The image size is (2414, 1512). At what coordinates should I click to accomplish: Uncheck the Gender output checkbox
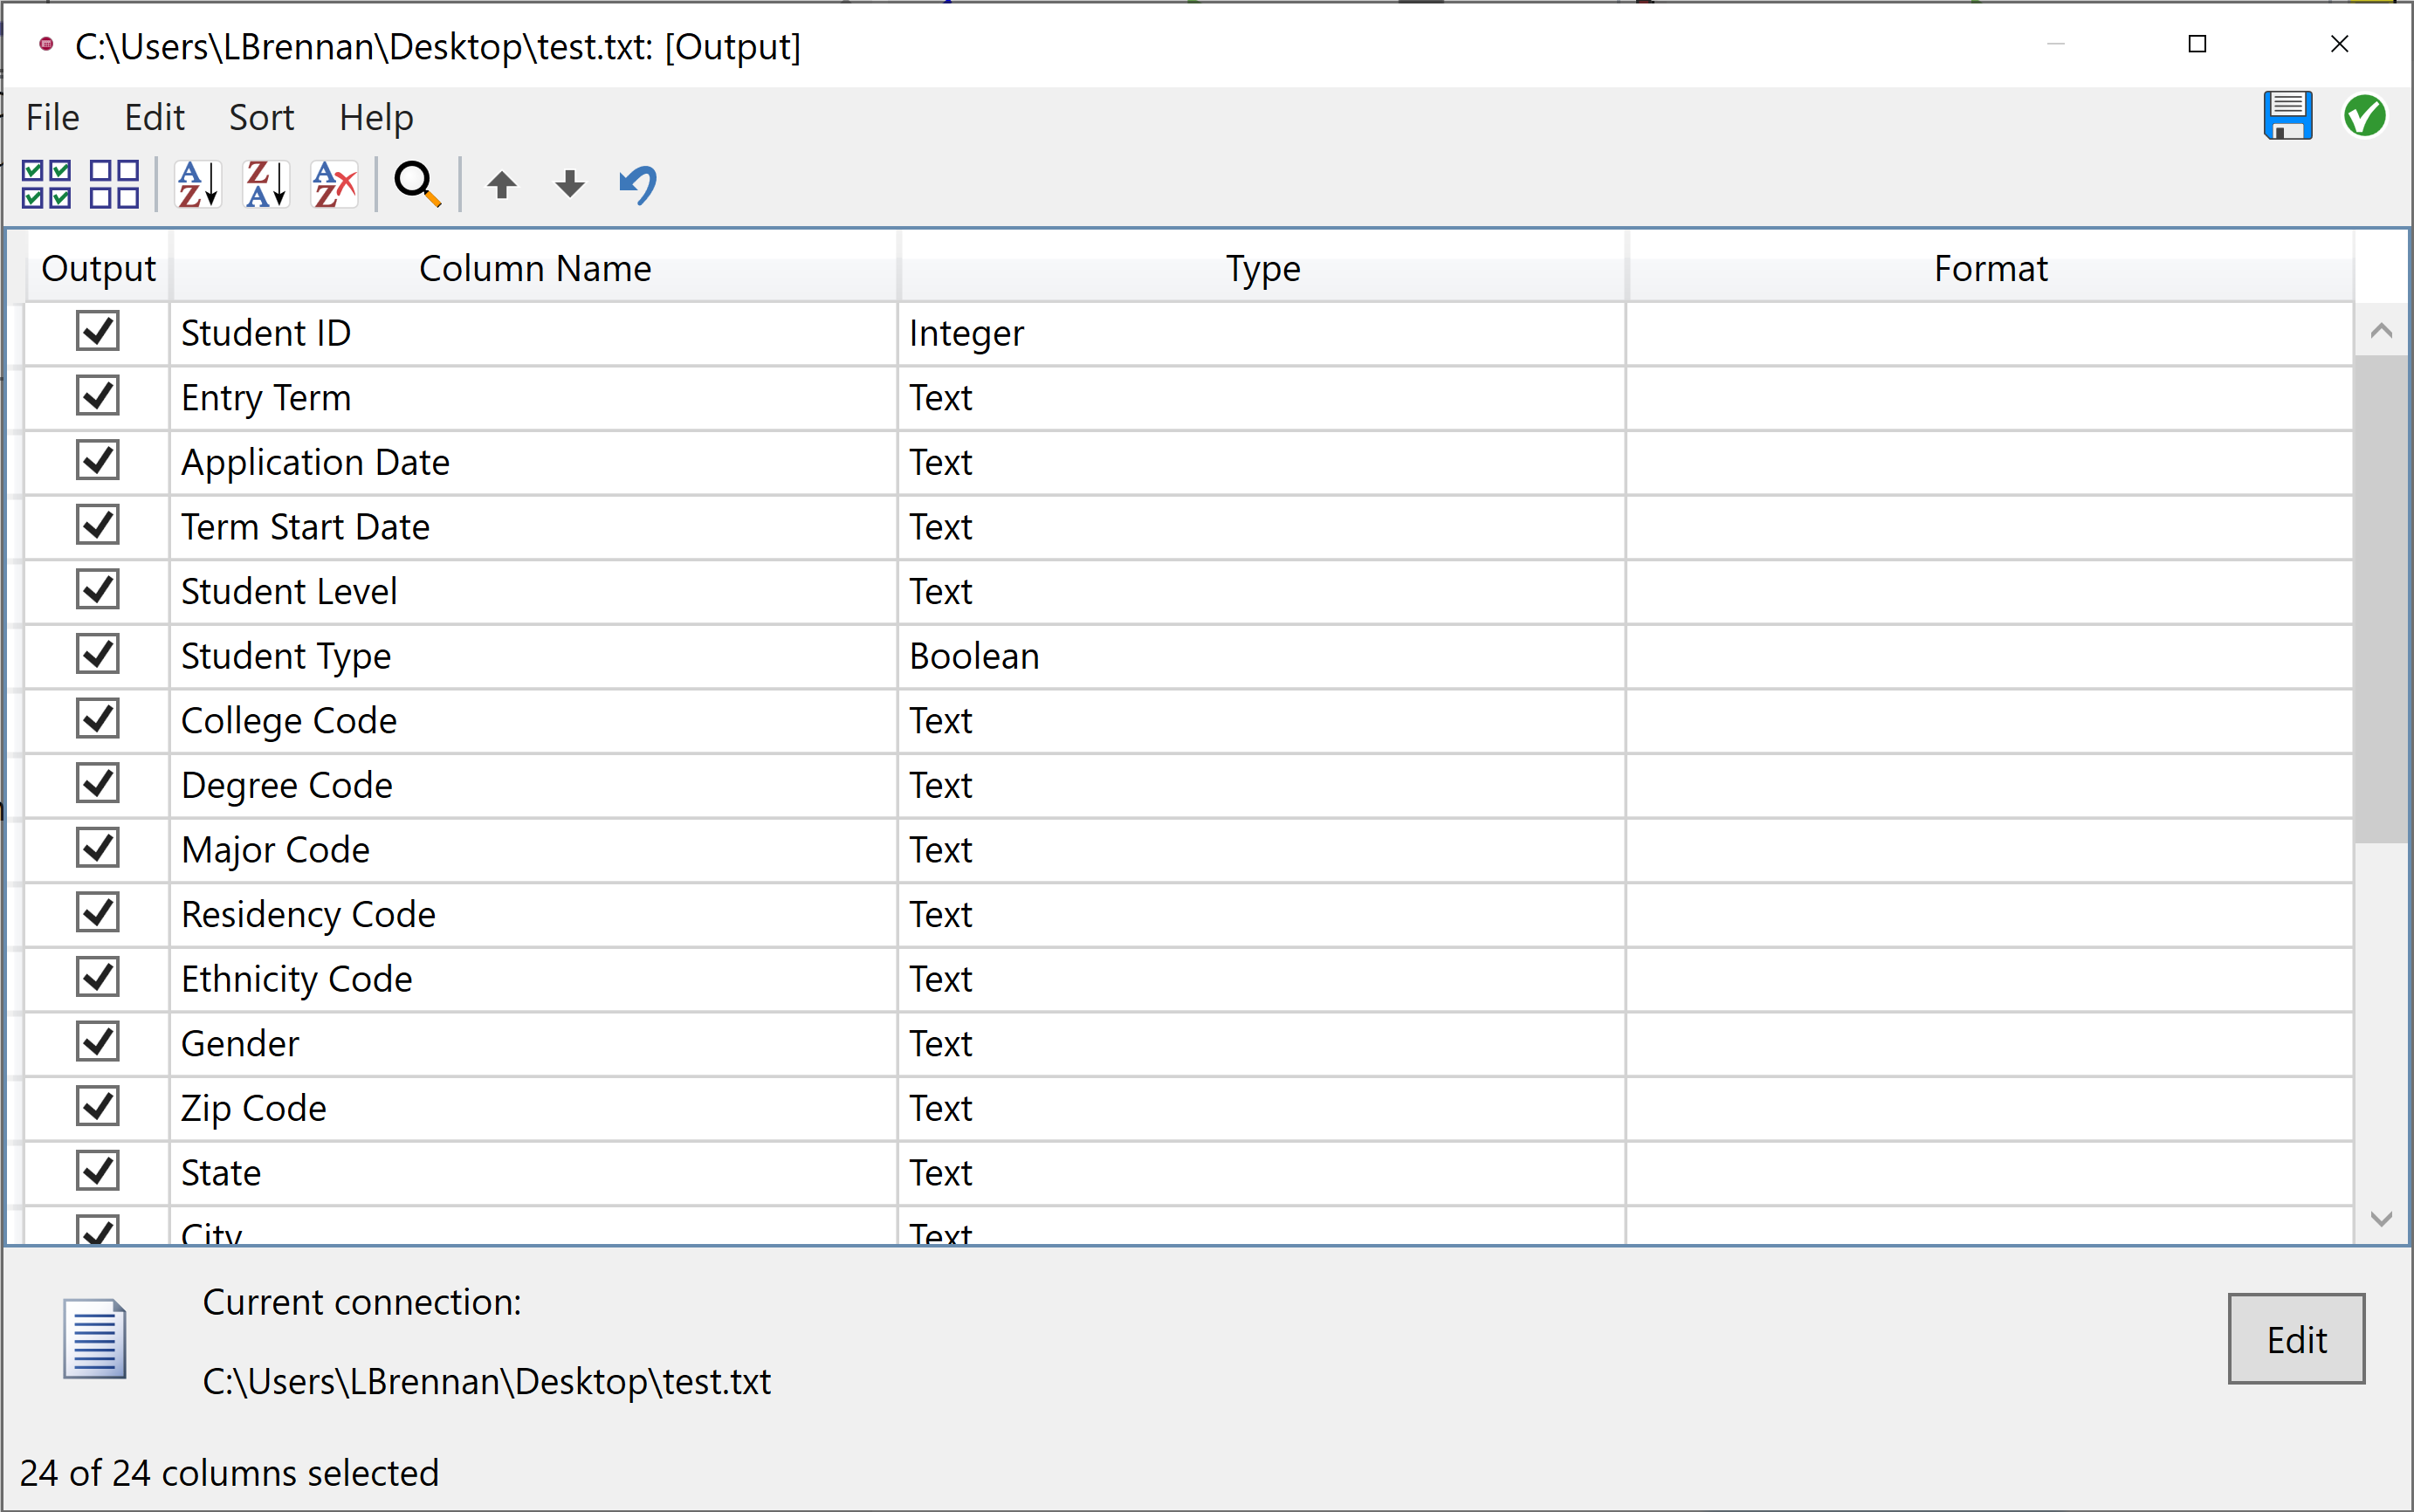(x=97, y=1042)
